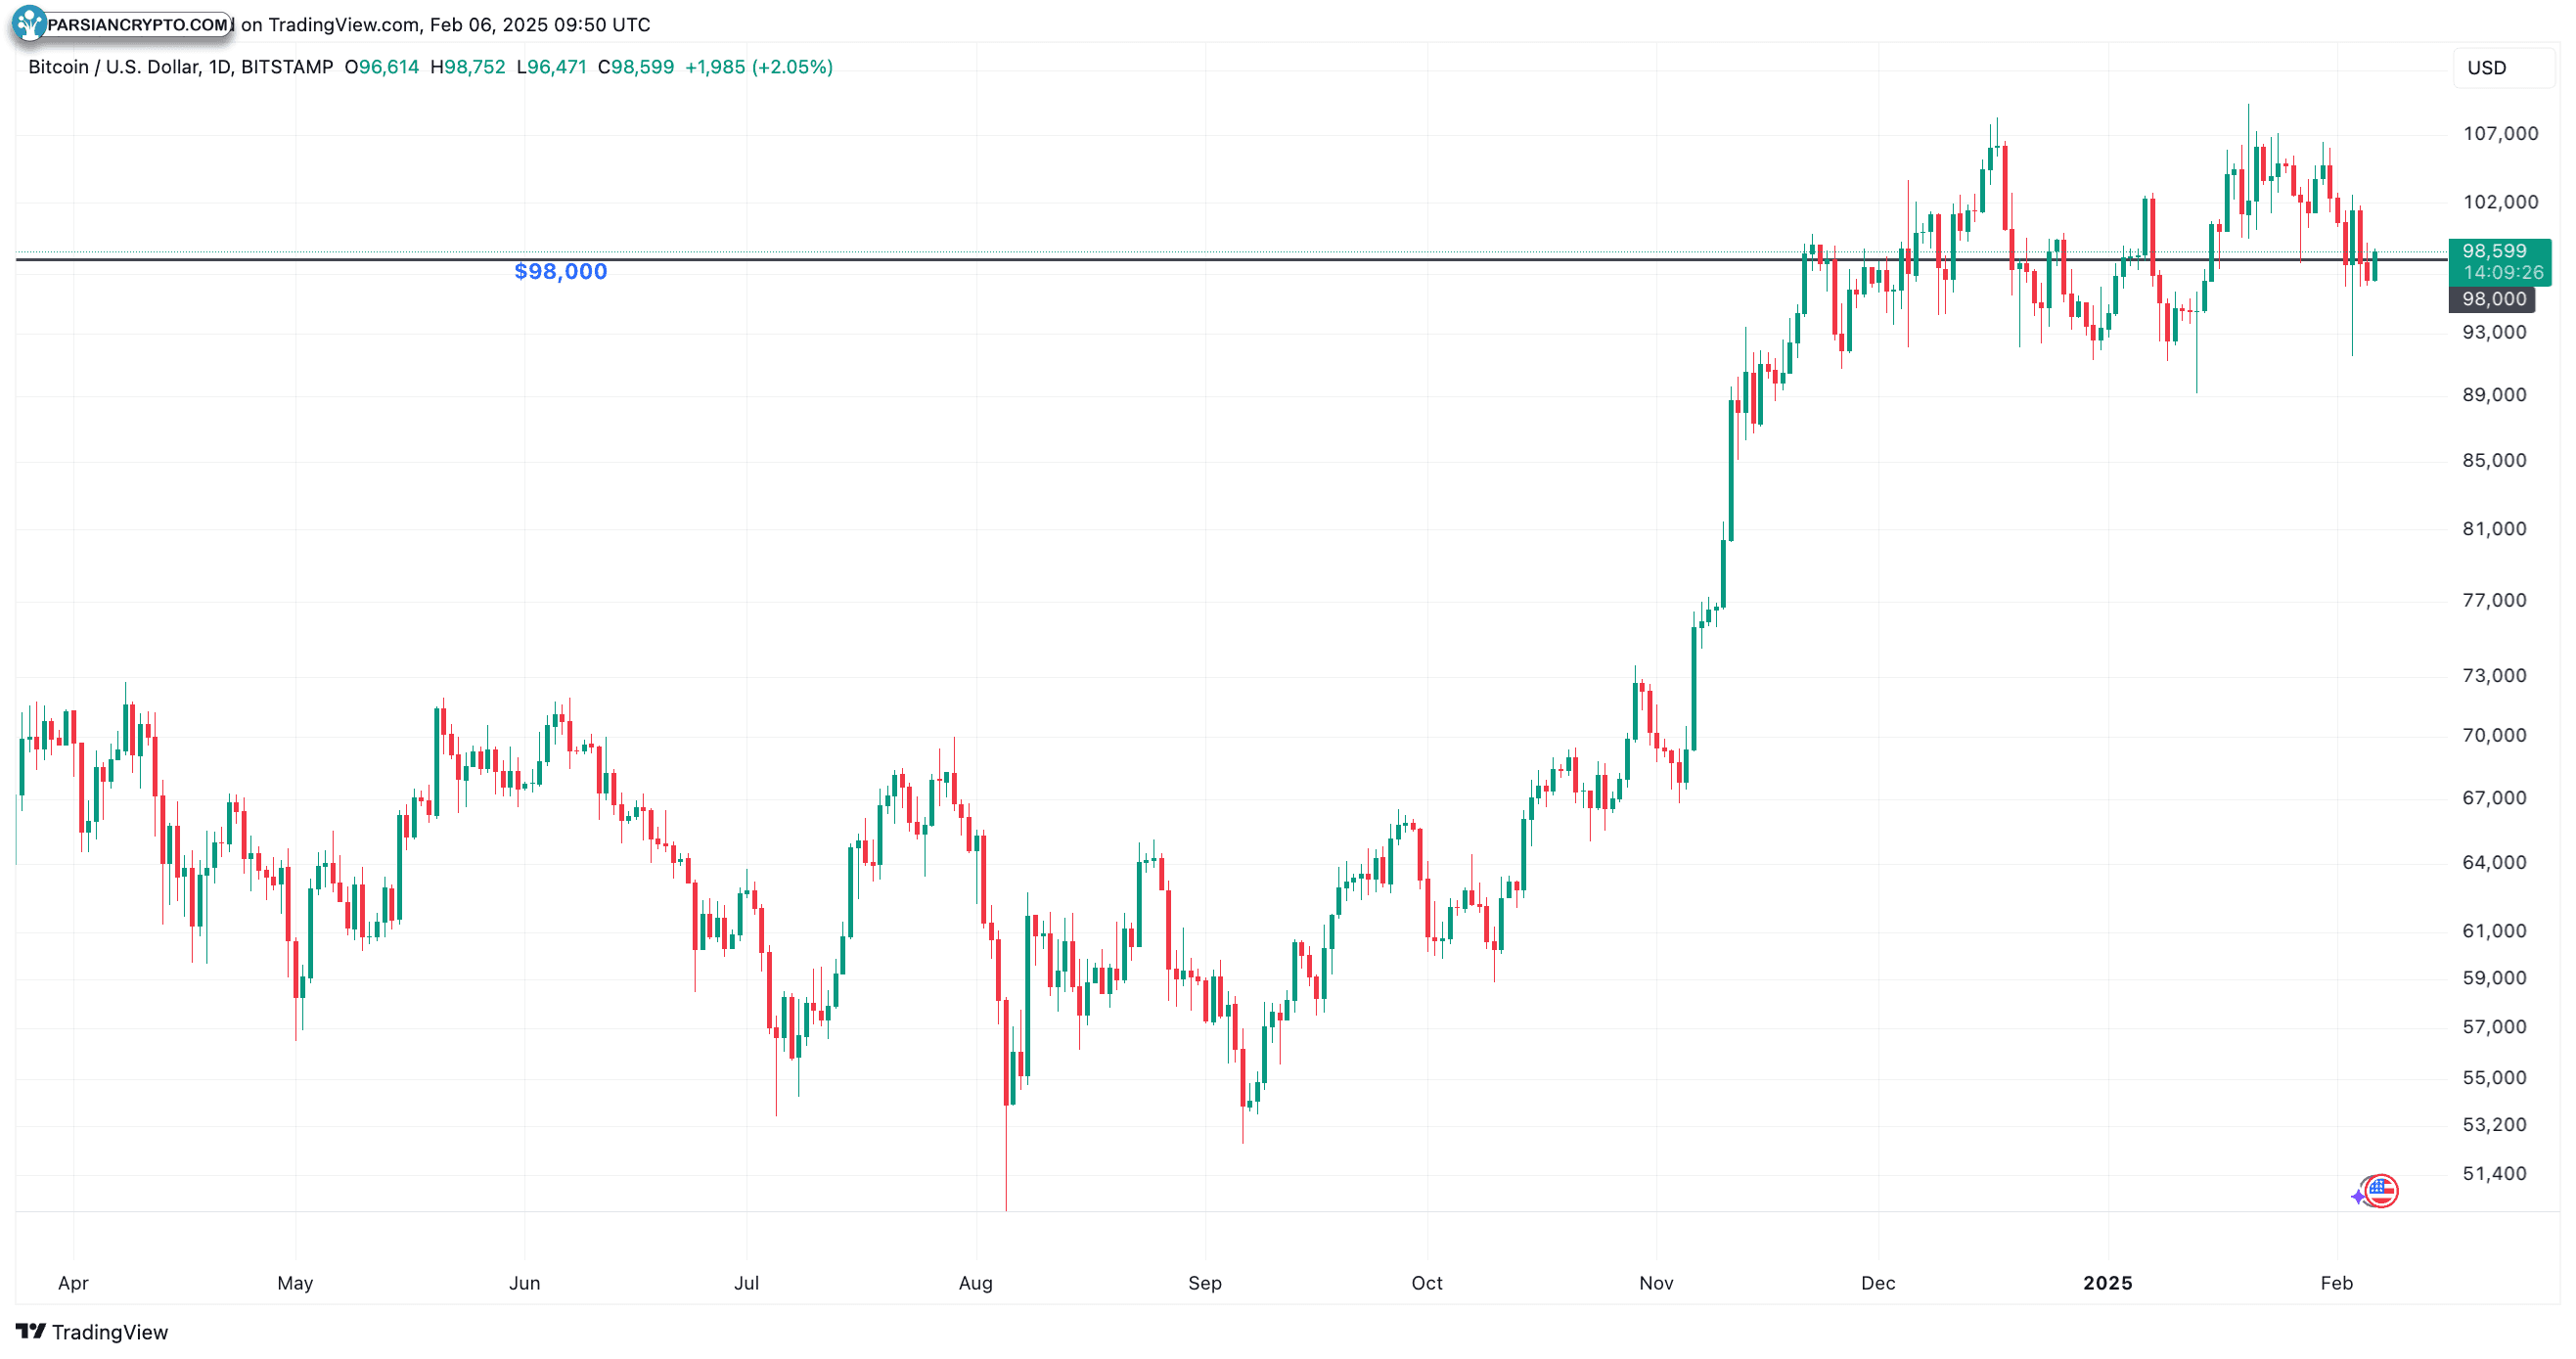
Task: Click the high value H98,752
Action: click(468, 67)
